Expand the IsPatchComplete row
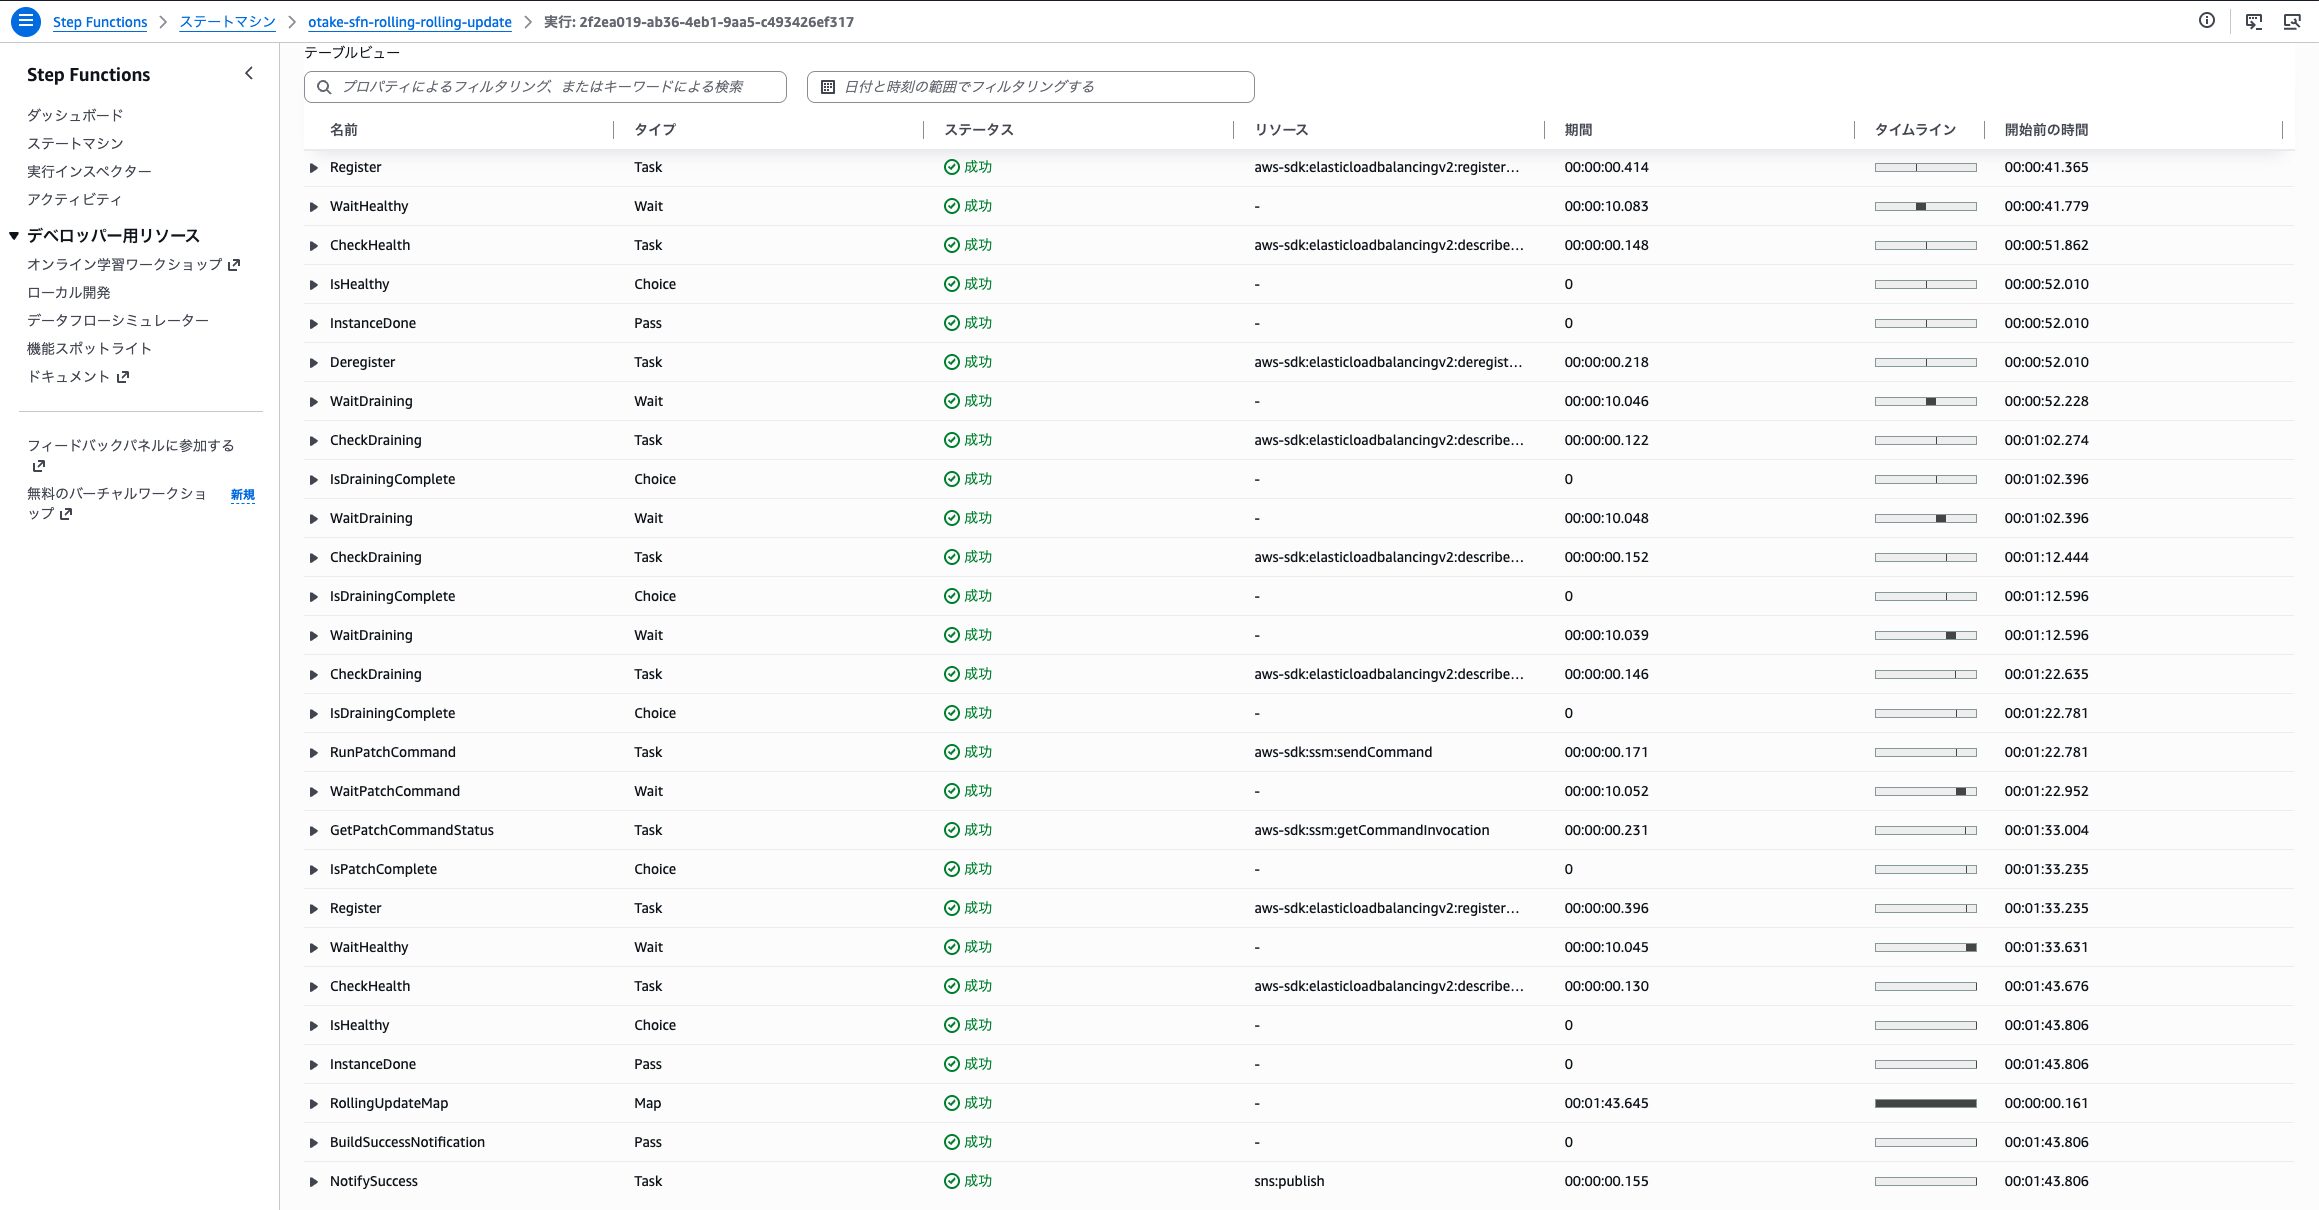Screen dimensions: 2319x1210 [x=314, y=870]
